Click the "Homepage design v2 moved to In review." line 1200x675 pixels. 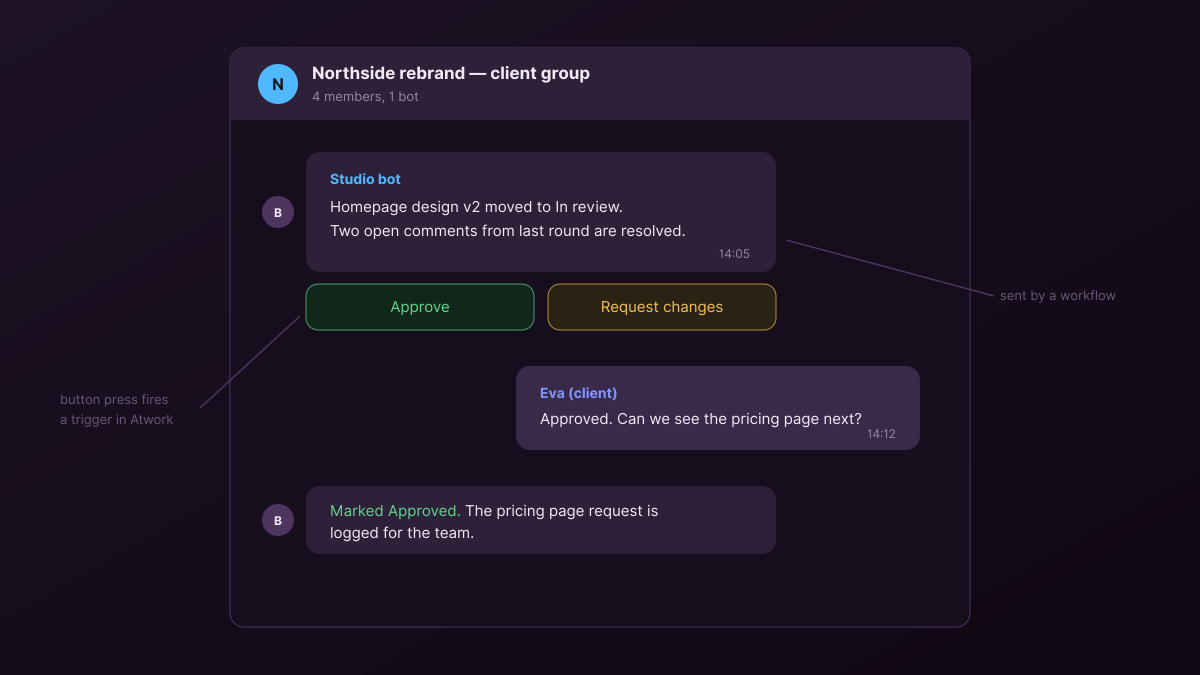pyautogui.click(x=476, y=207)
